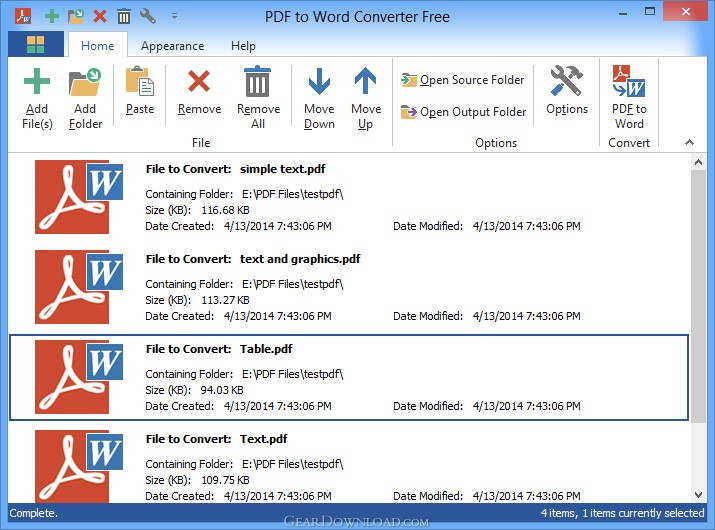715x530 pixels.
Task: Click size value 116.68 KB
Action: 225,210
